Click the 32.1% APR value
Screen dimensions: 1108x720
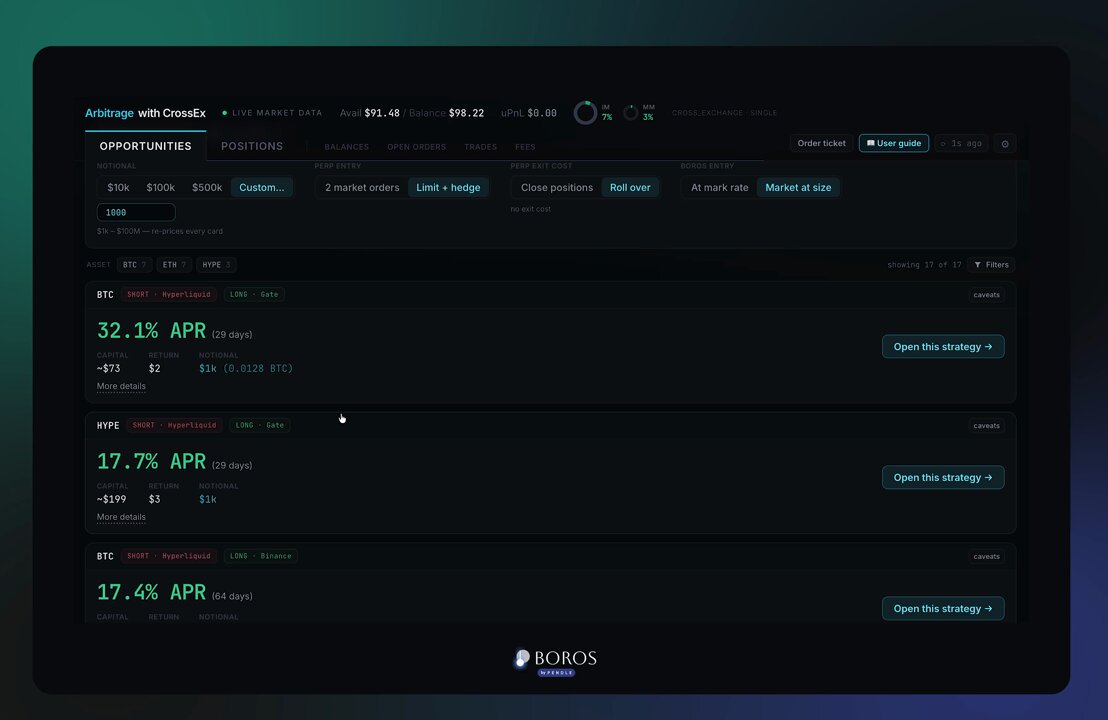coord(151,331)
